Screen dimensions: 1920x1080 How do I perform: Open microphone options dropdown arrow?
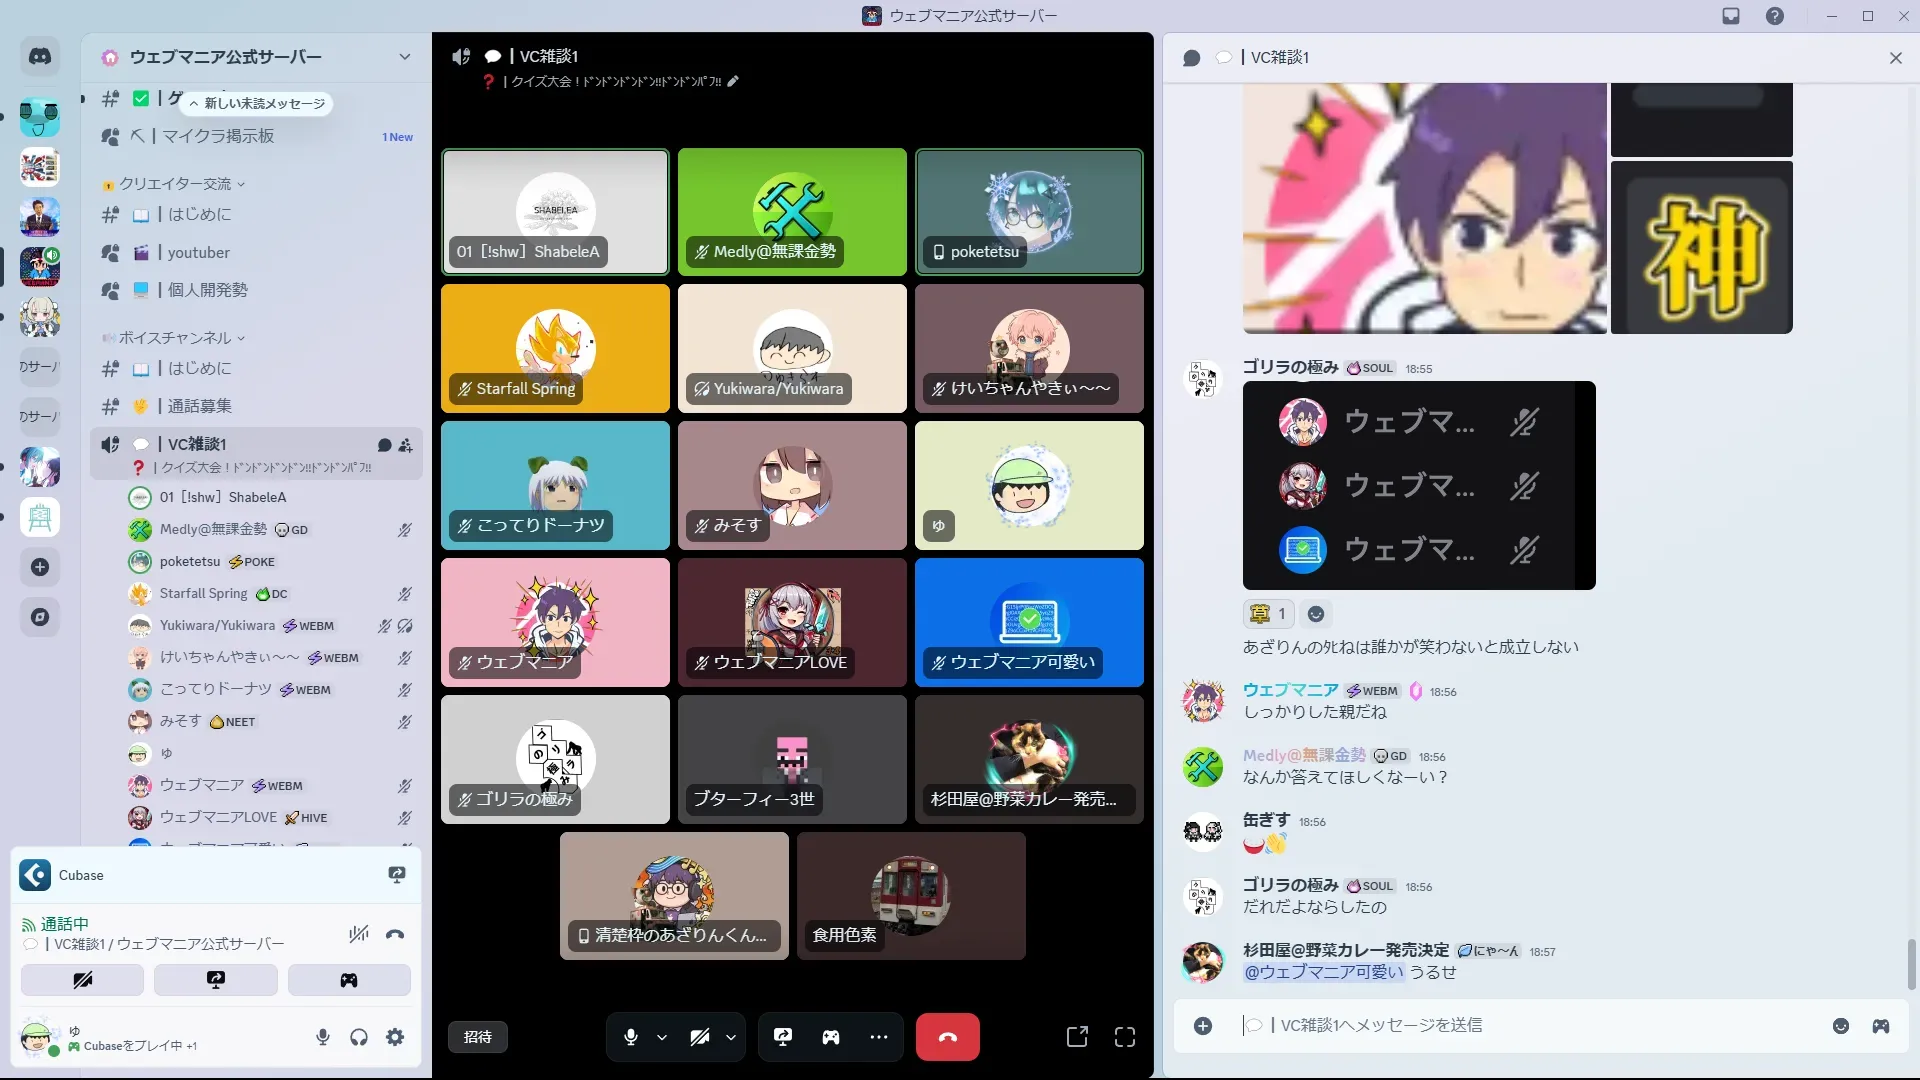pos(662,1037)
